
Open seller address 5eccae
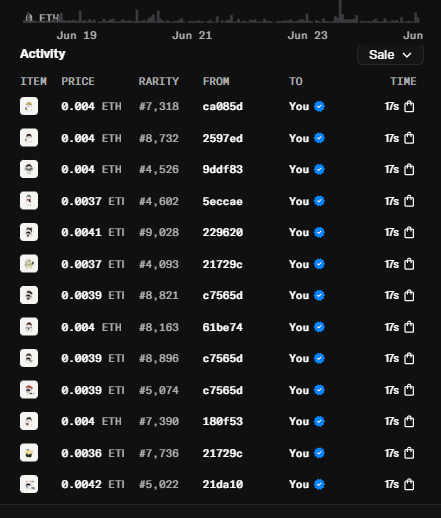223,201
